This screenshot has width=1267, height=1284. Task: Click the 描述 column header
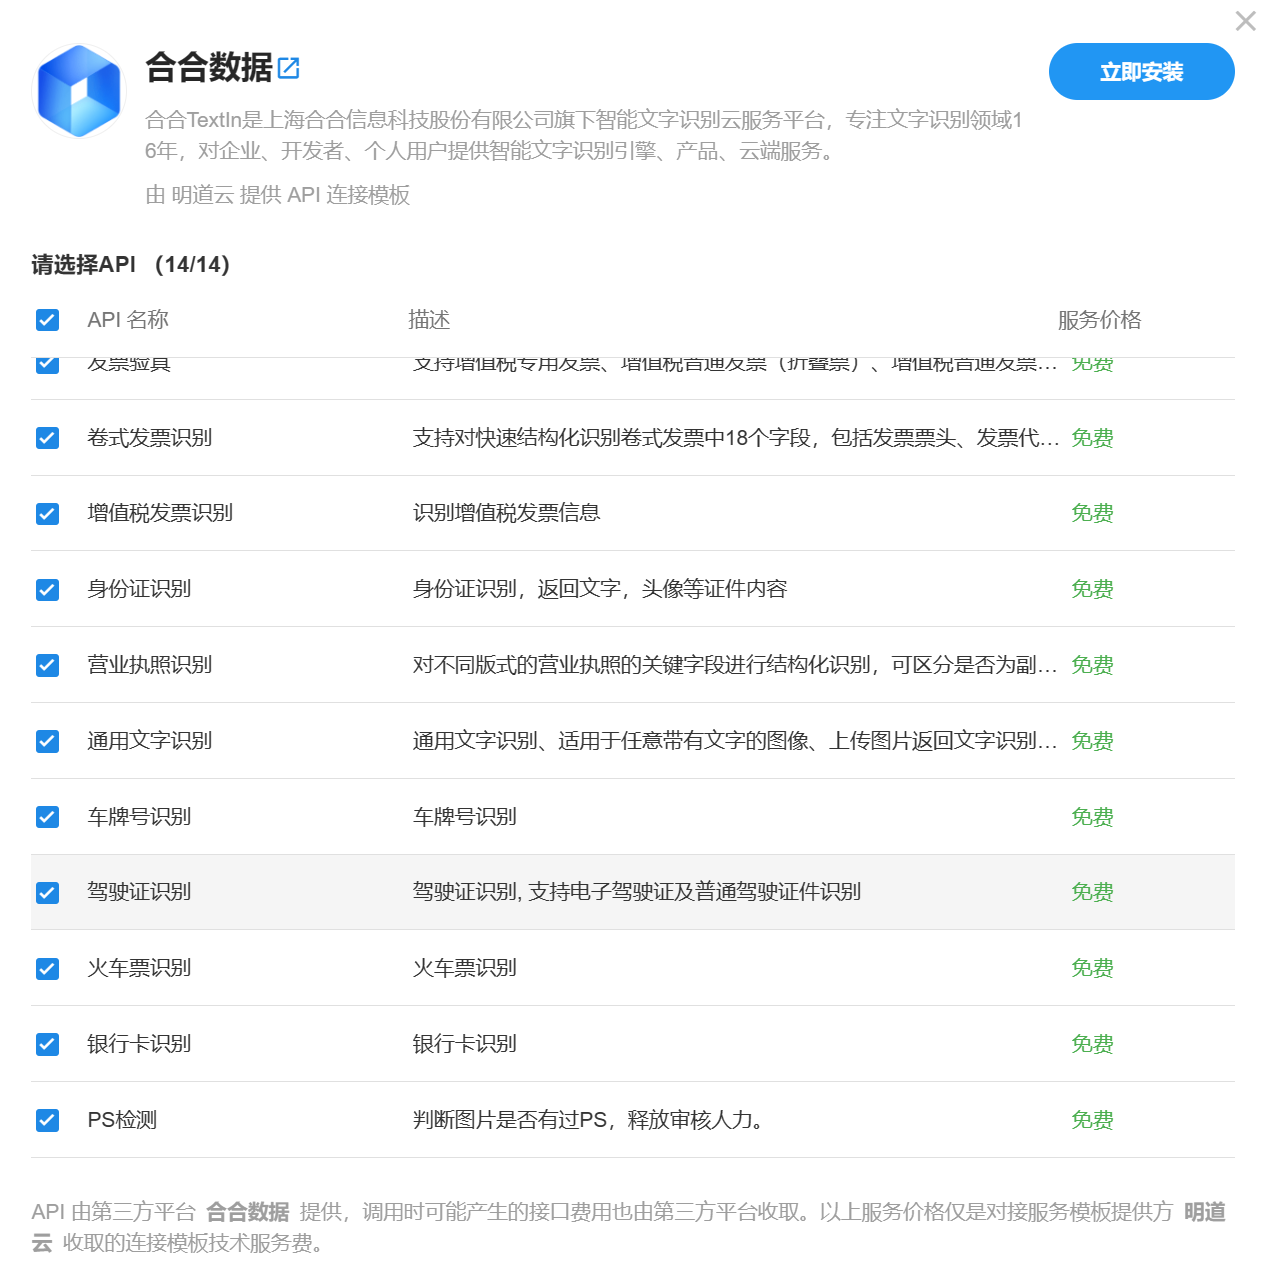[x=429, y=320]
